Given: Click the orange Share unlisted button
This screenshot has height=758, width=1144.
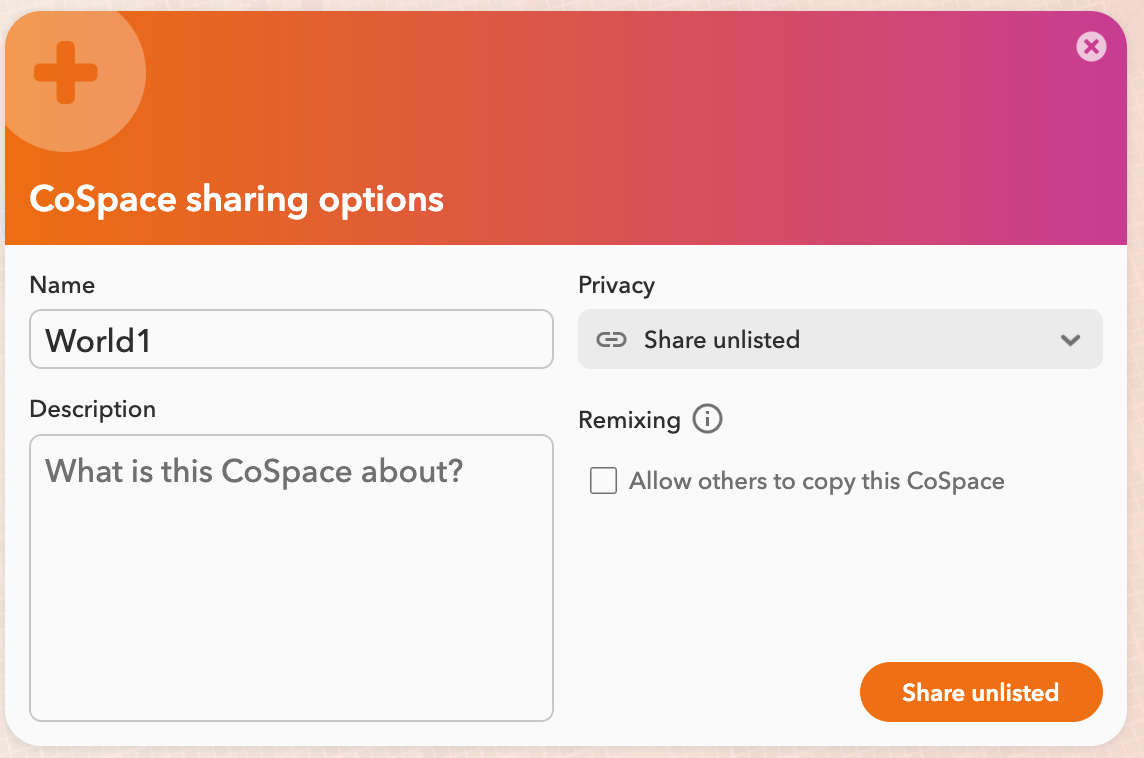Looking at the screenshot, I should click(x=981, y=692).
